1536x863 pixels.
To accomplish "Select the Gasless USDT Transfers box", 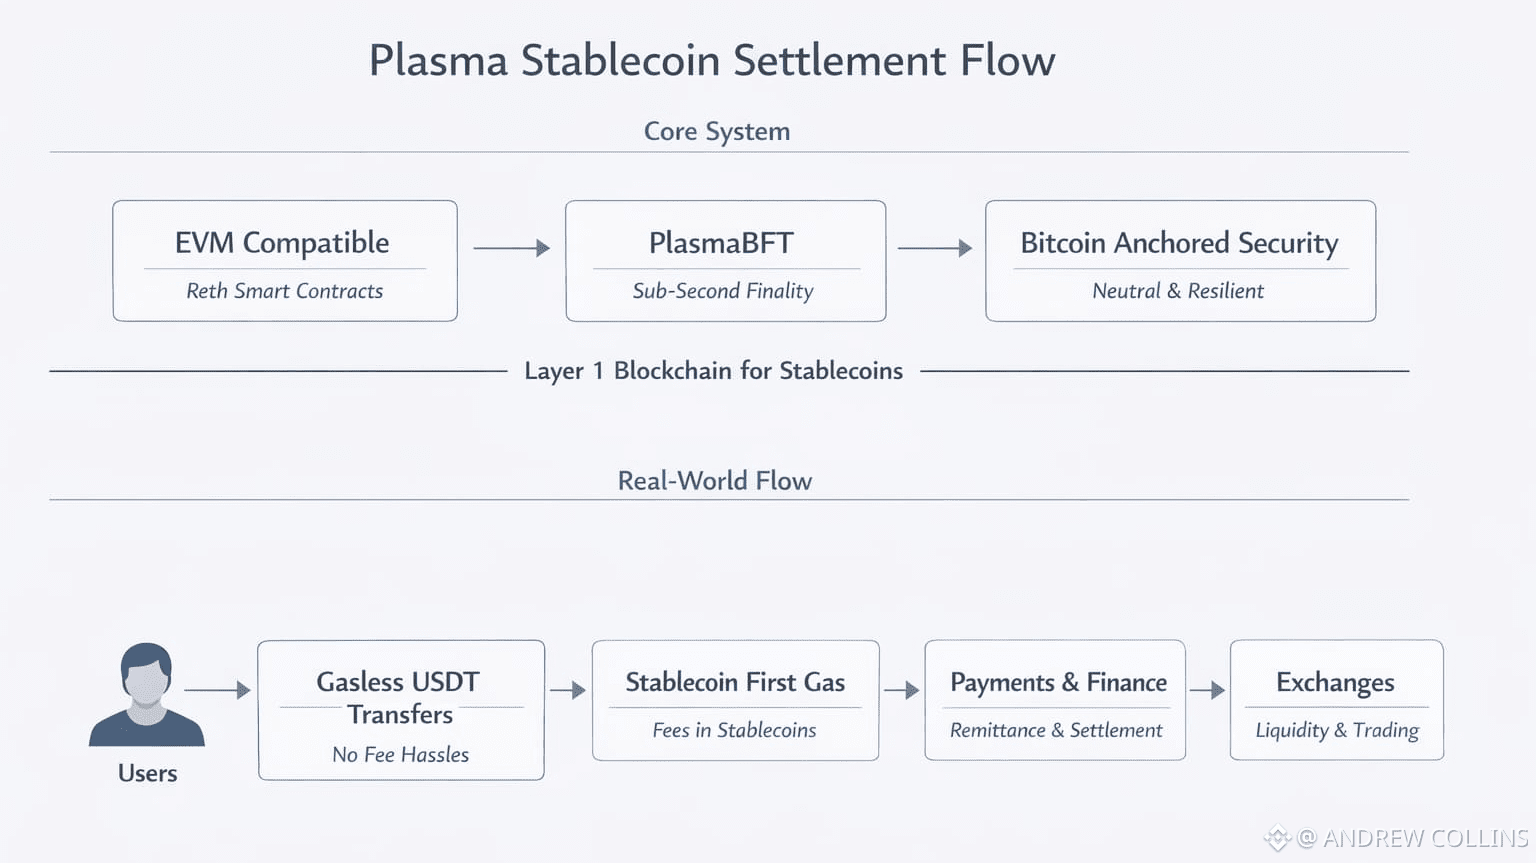I will pyautogui.click(x=401, y=710).
